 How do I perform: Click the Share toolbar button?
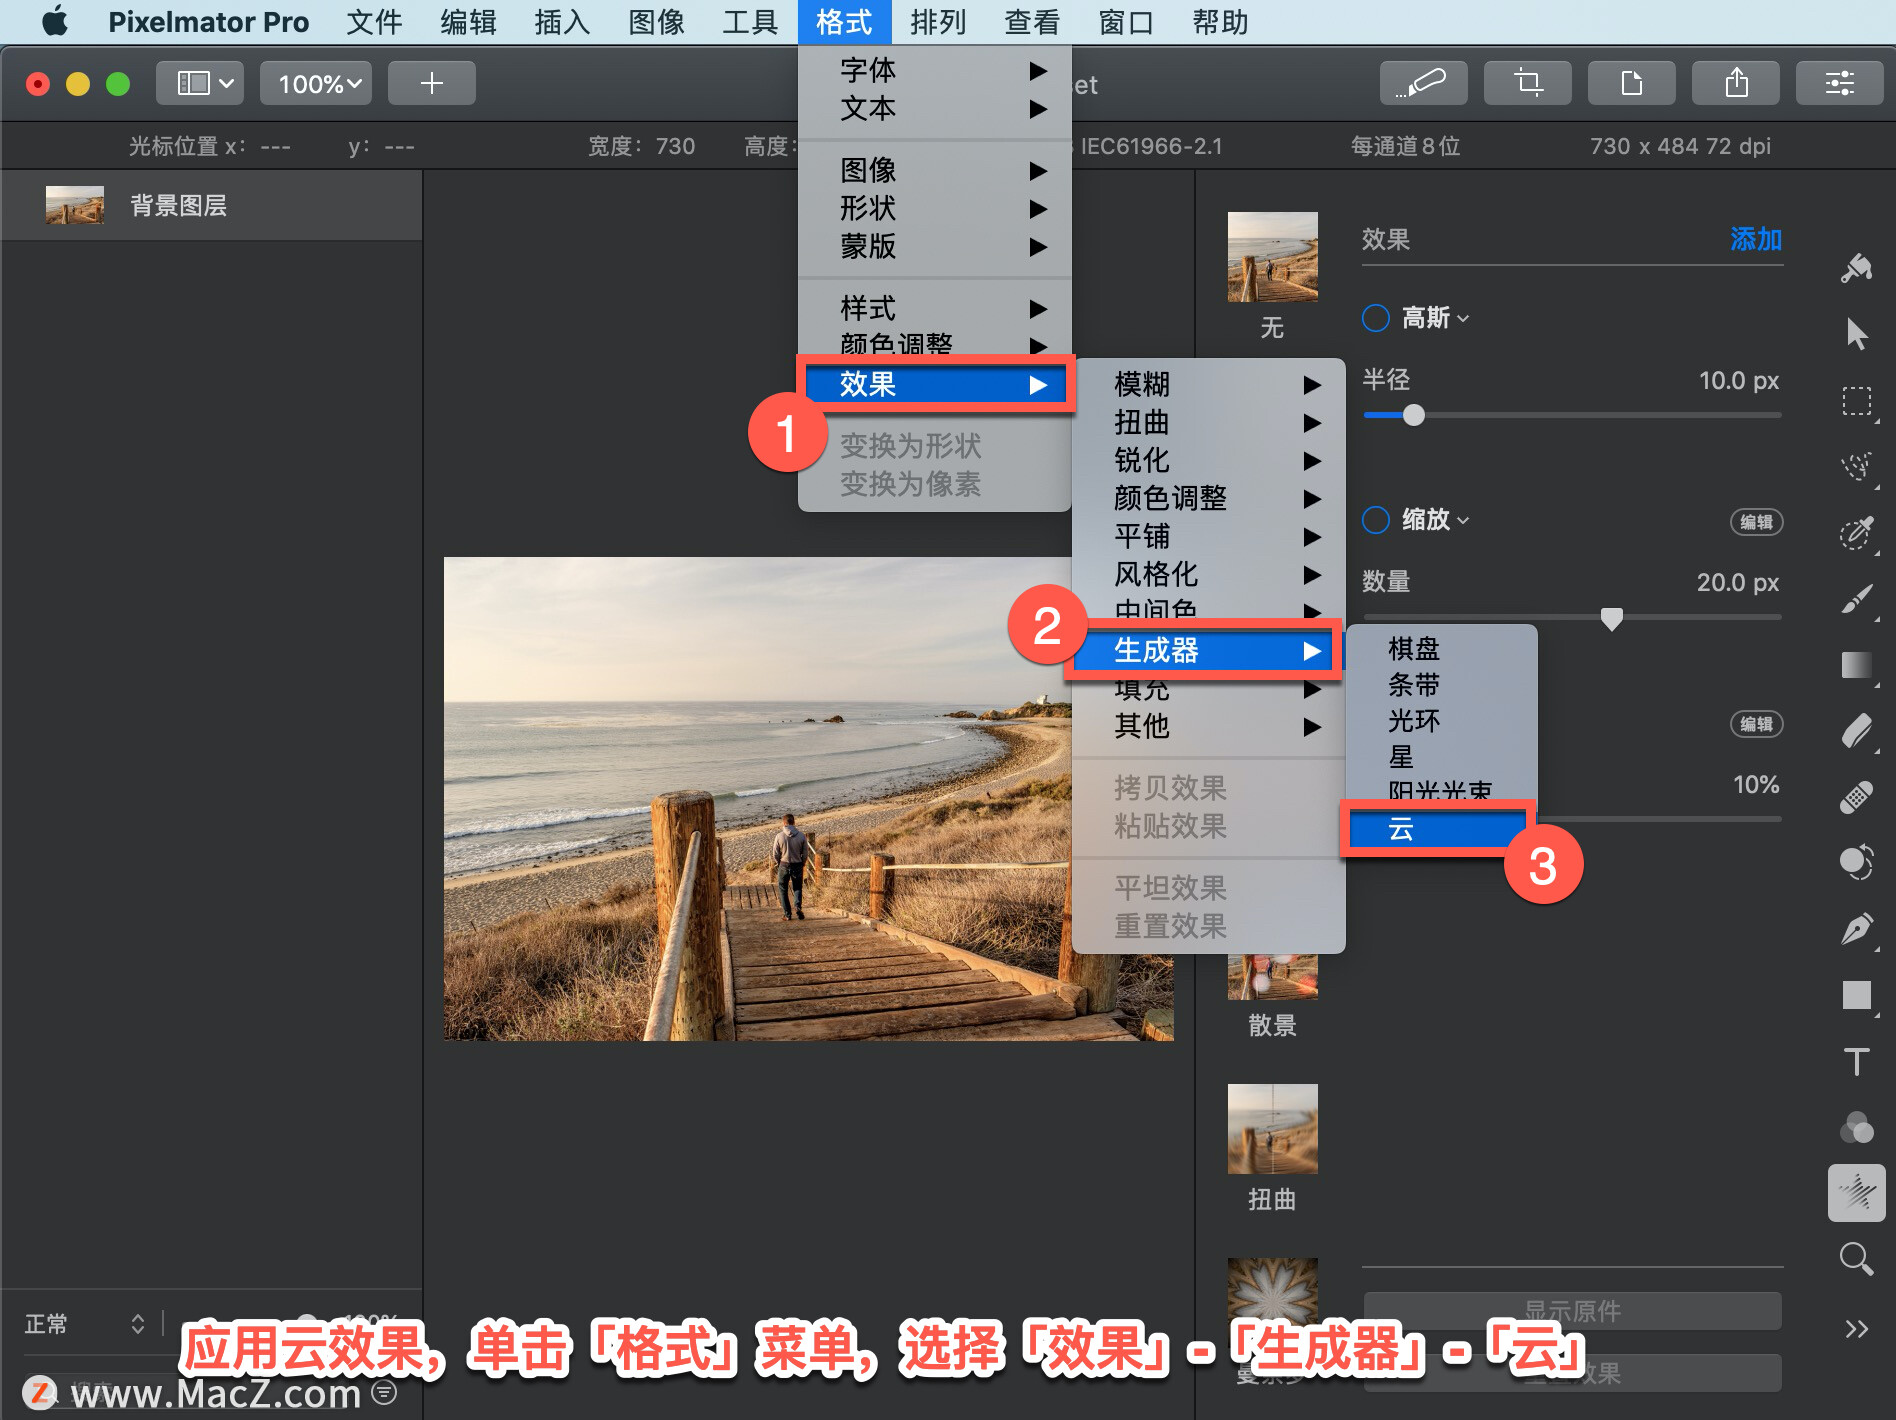[x=1735, y=83]
